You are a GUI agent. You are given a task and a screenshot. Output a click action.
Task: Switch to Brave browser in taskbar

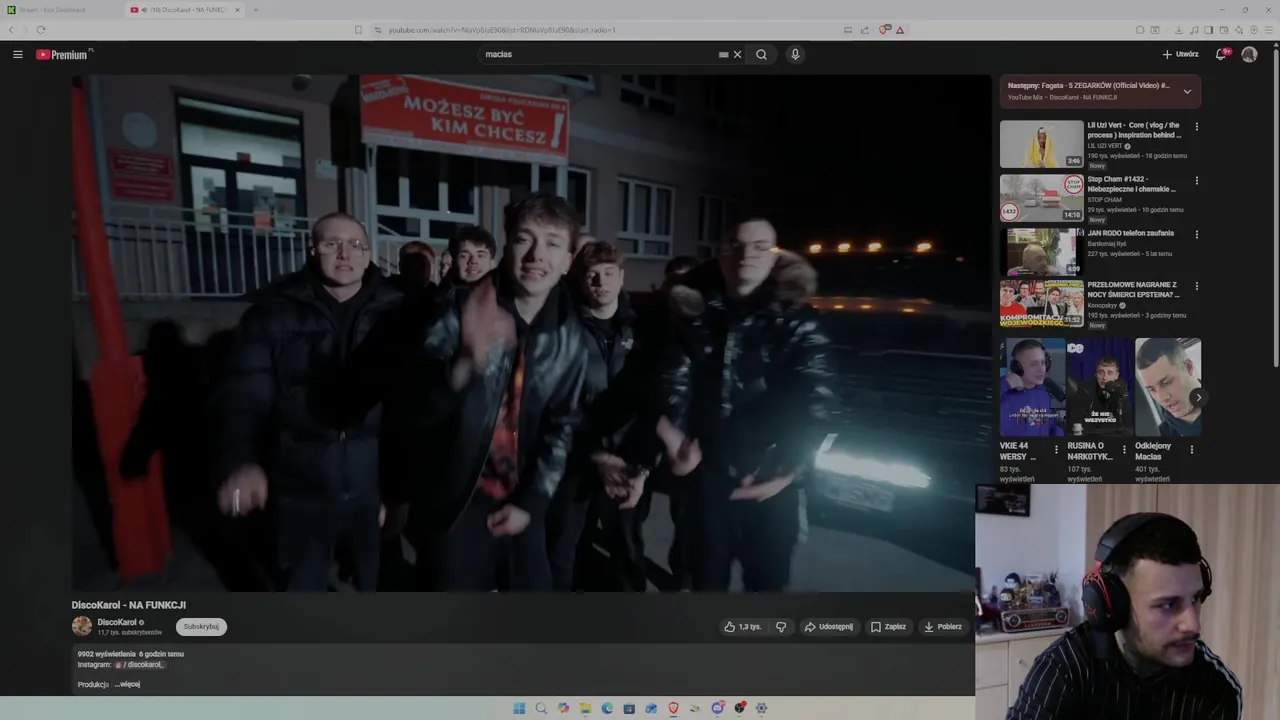(673, 708)
